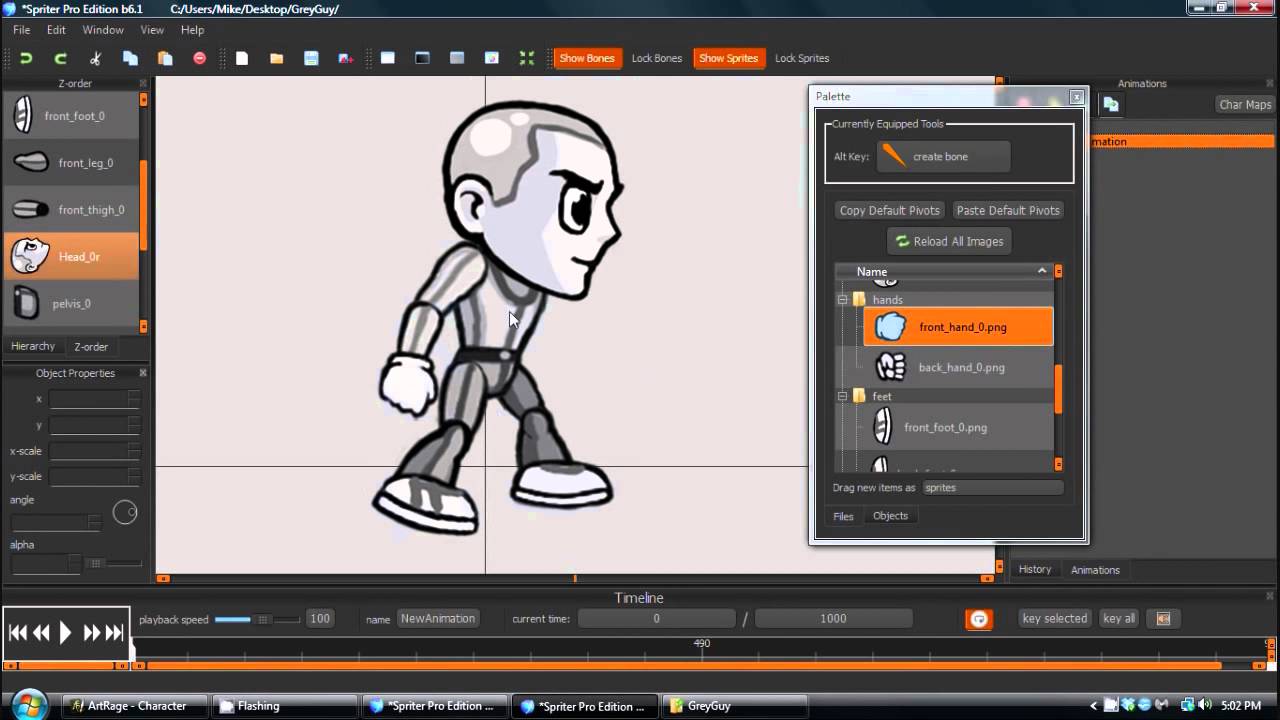Click the orange loop playback icon
This screenshot has width=1280, height=720.
(x=979, y=619)
